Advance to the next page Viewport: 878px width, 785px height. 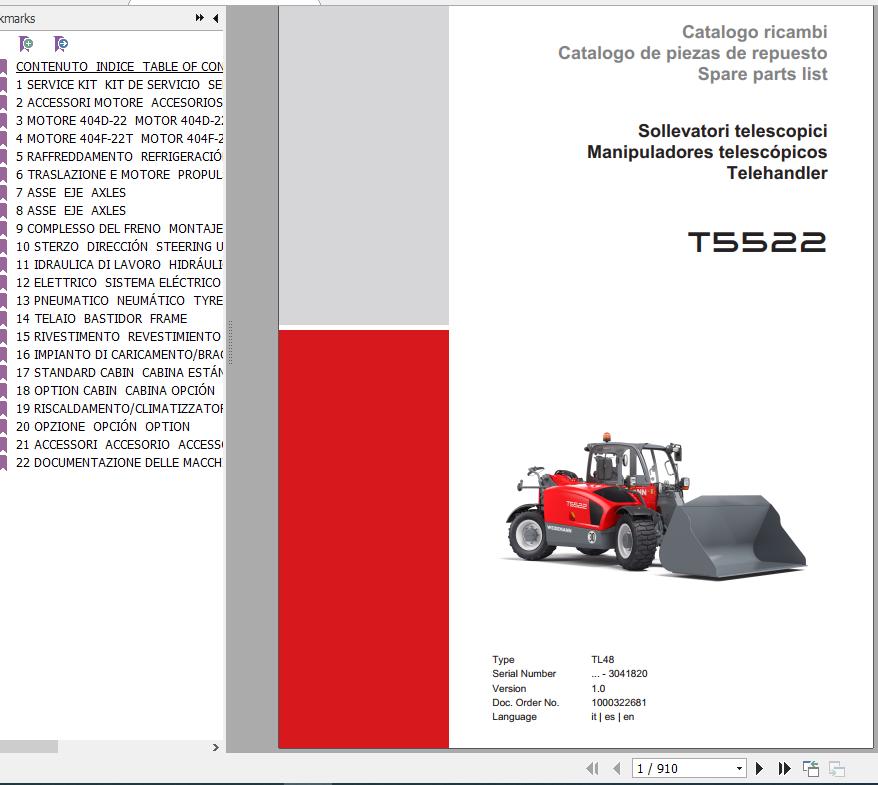(760, 768)
